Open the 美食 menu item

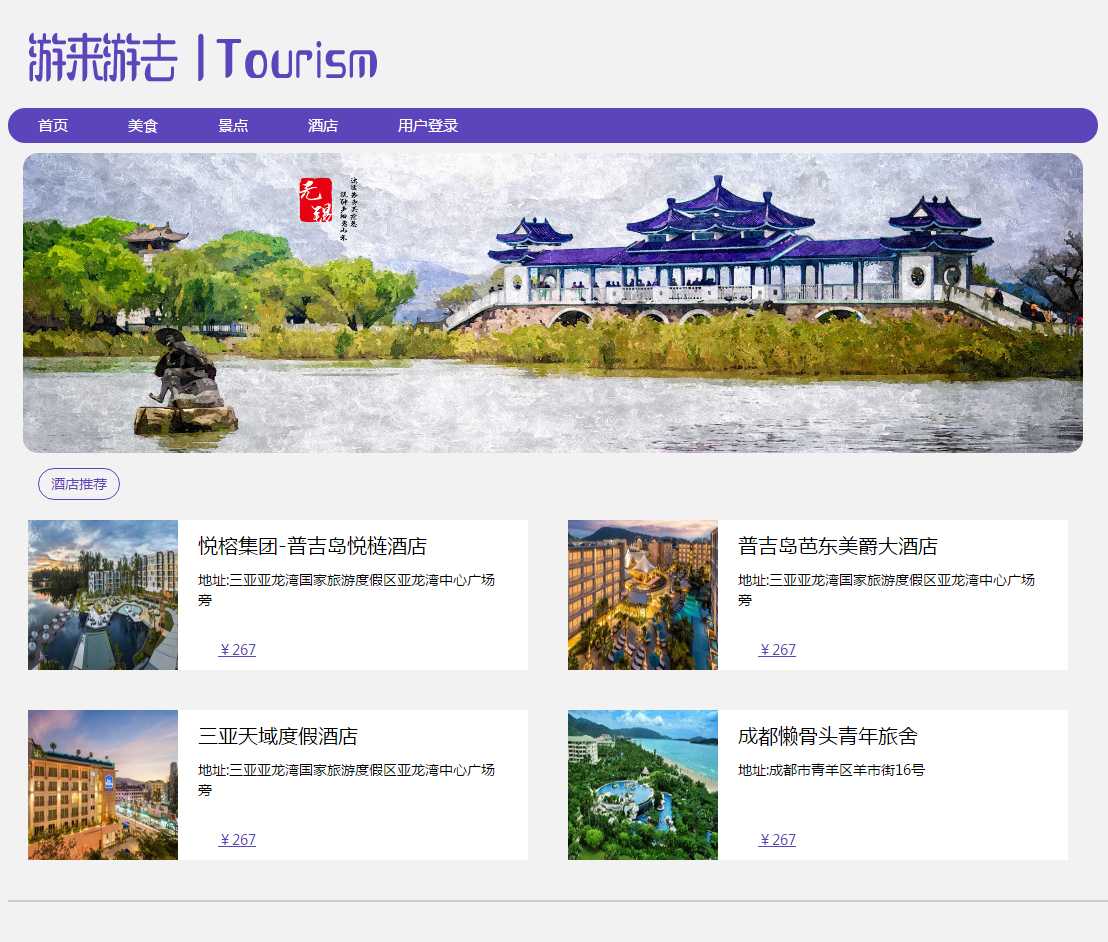click(x=143, y=126)
